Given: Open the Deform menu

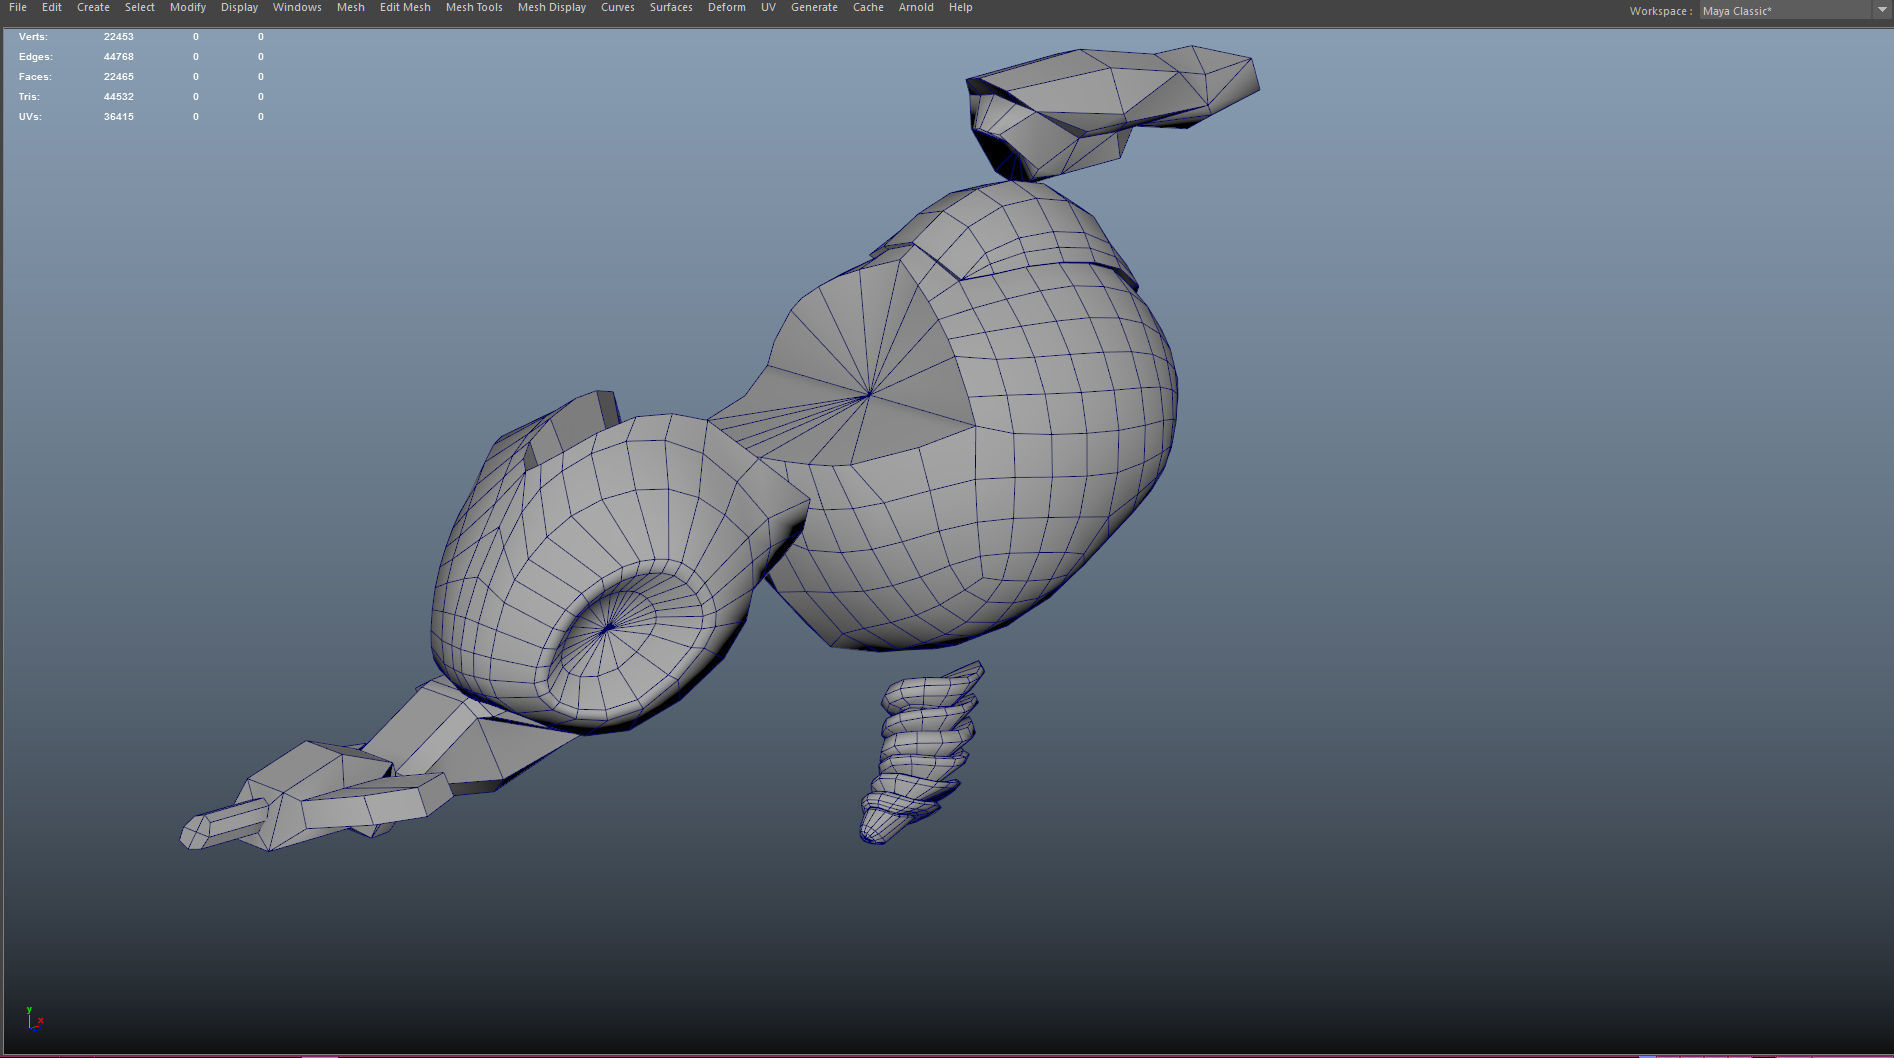Looking at the screenshot, I should [x=727, y=8].
